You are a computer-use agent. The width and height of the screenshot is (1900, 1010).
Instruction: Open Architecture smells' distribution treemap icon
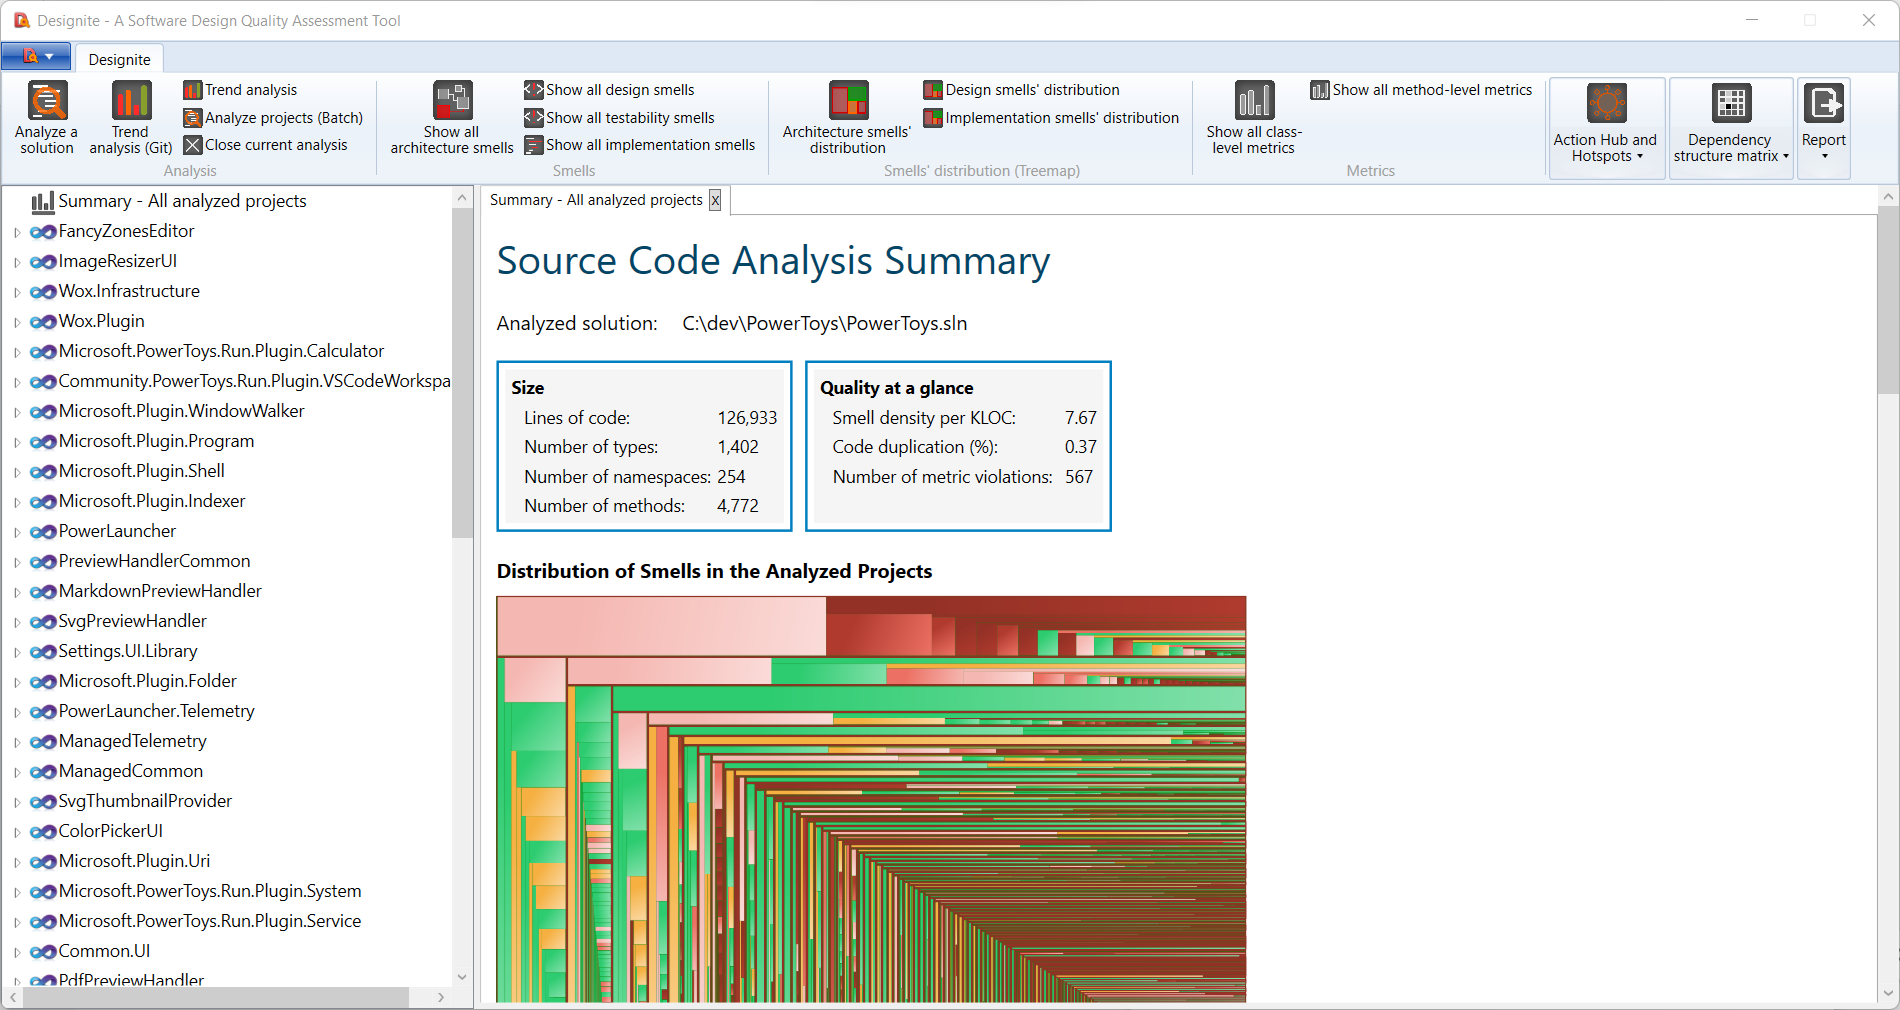pyautogui.click(x=848, y=101)
